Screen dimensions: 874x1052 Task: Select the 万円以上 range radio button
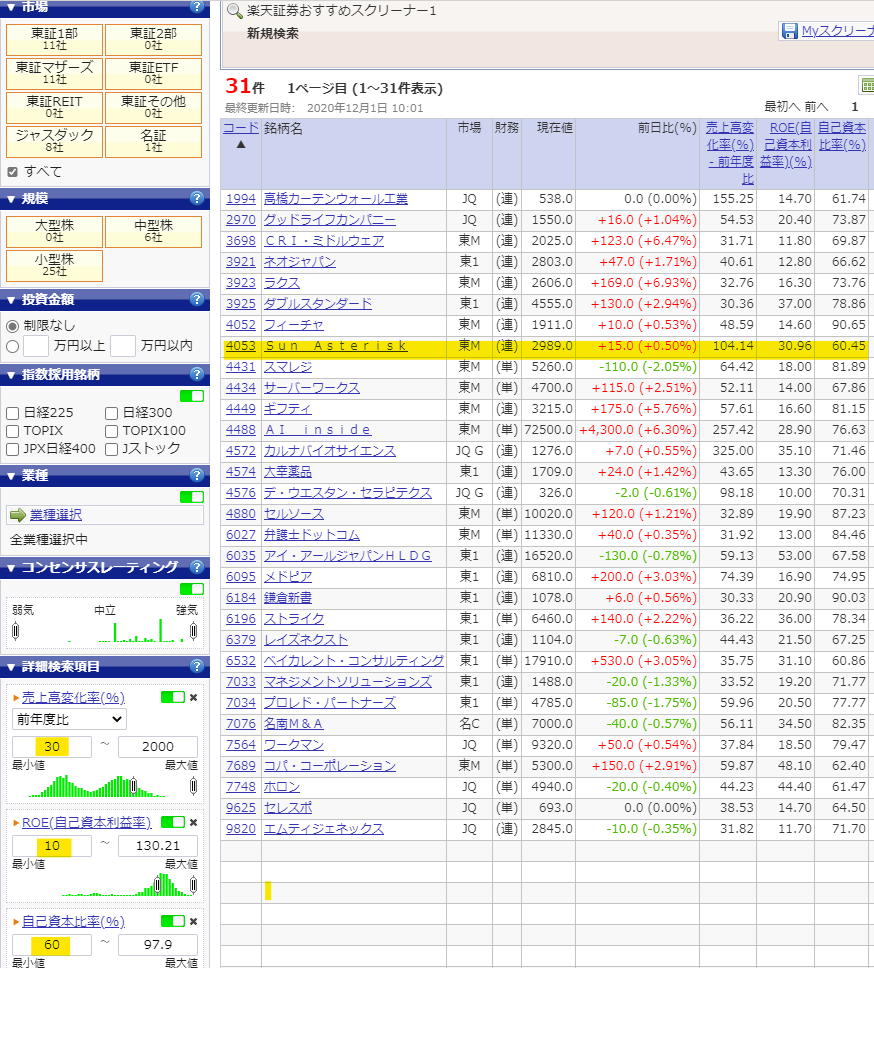12,346
